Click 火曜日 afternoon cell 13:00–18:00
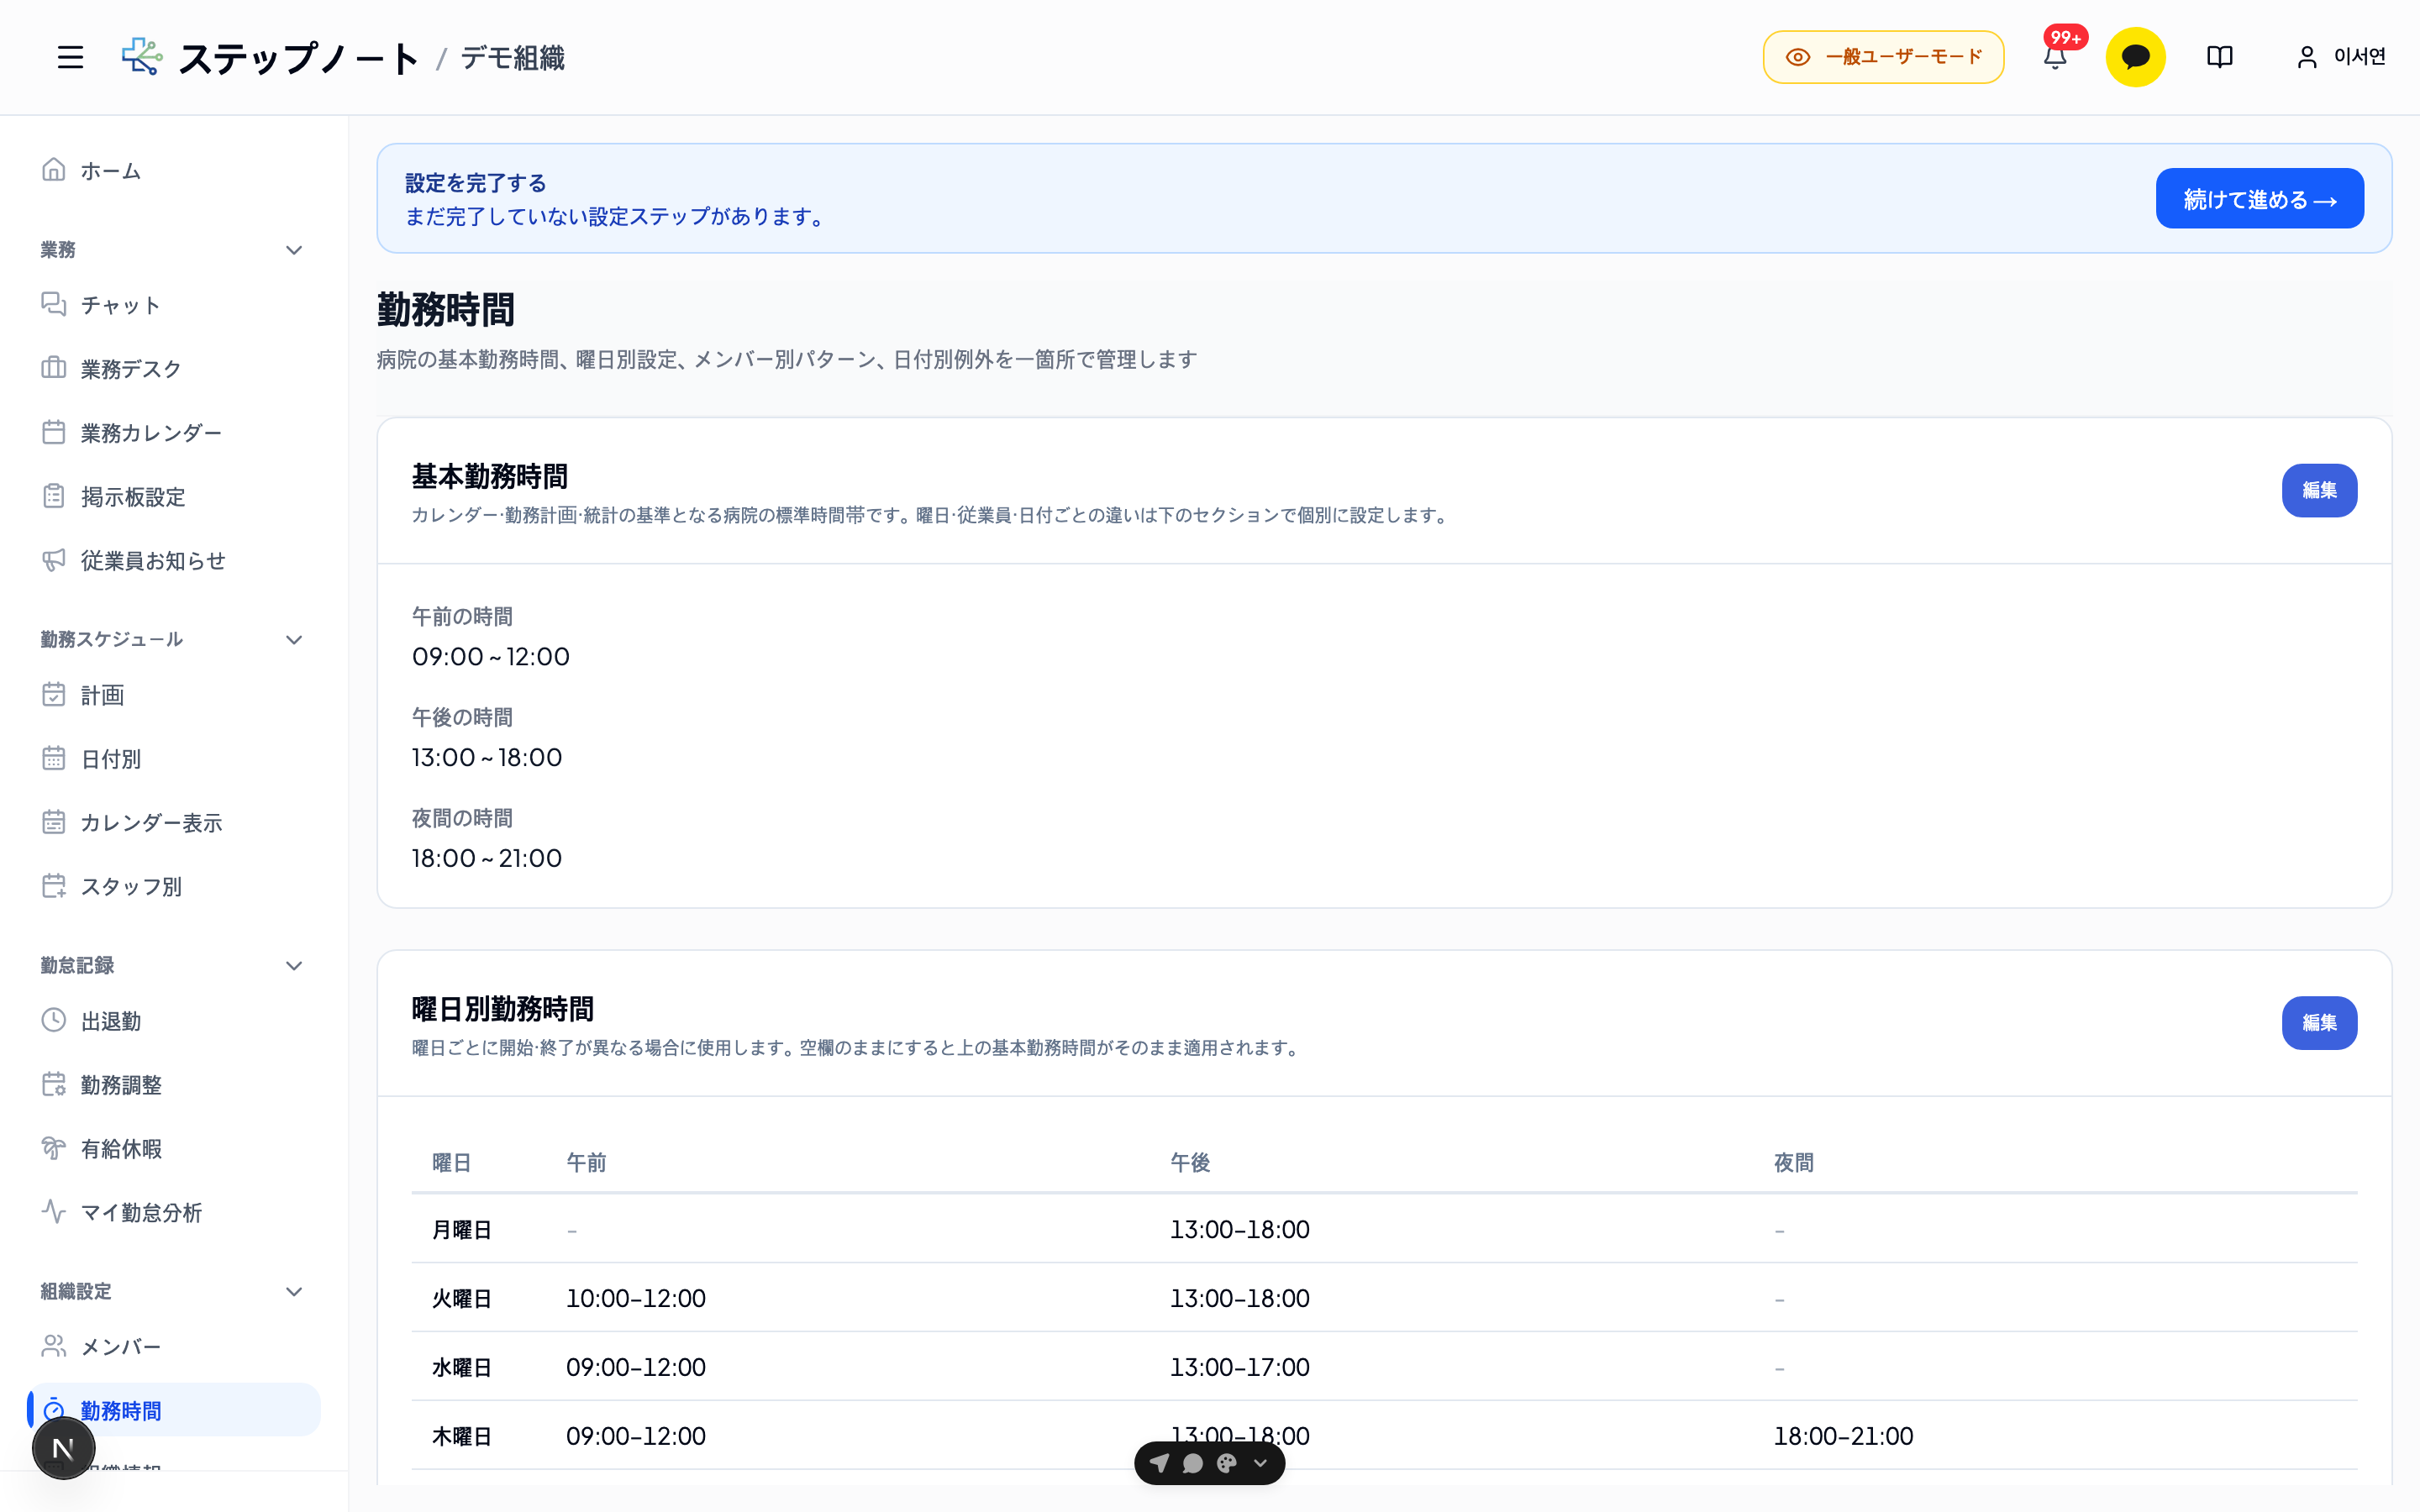Viewport: 2420px width, 1512px height. point(1240,1299)
